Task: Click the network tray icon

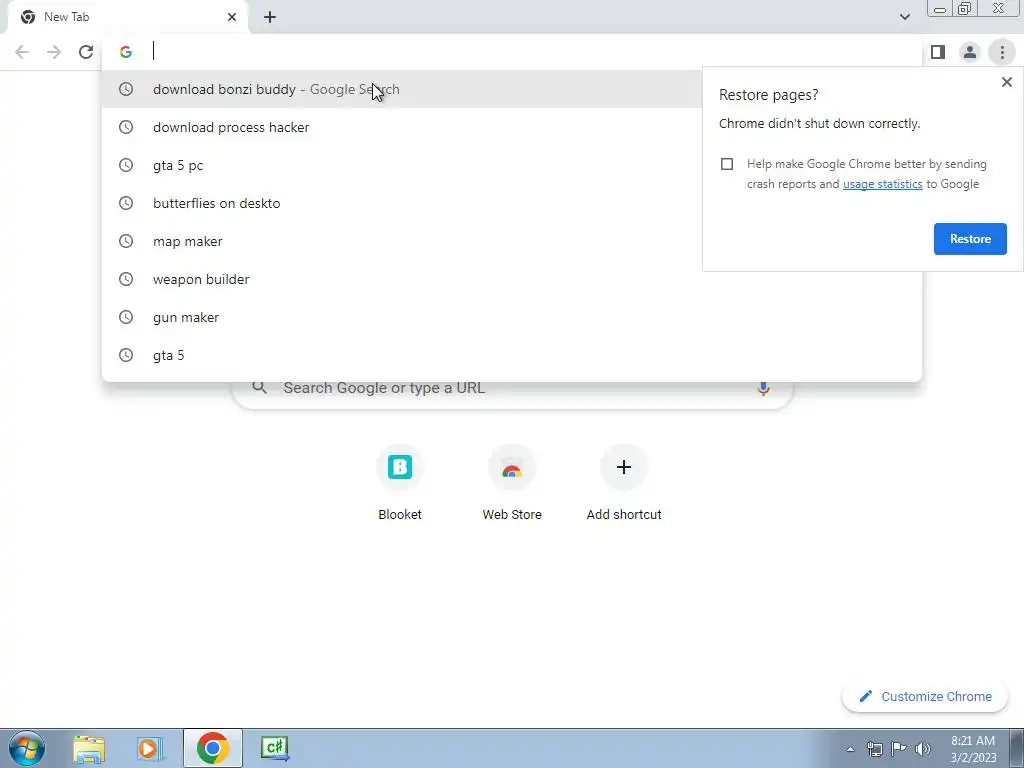Action: click(874, 749)
